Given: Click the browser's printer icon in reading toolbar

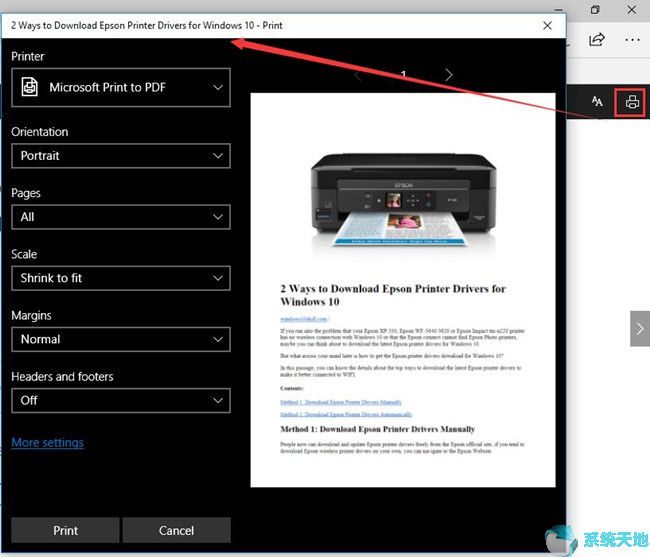Looking at the screenshot, I should point(632,102).
